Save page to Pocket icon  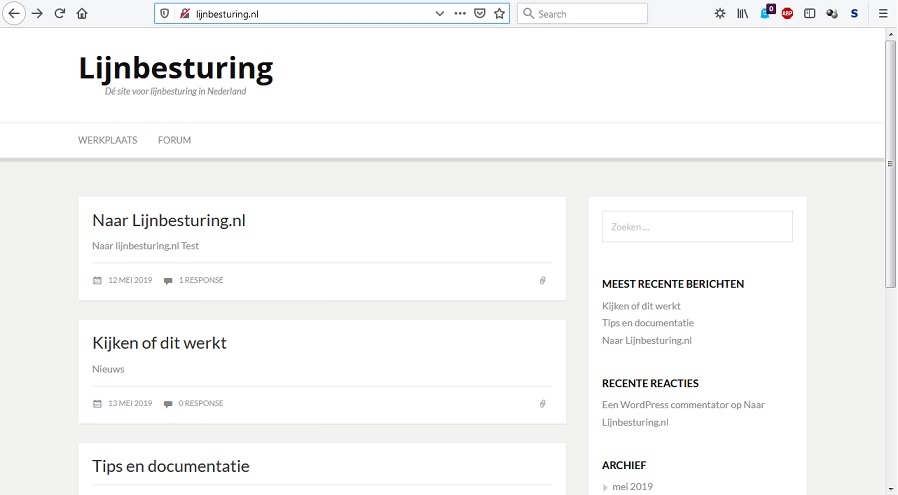click(x=480, y=13)
